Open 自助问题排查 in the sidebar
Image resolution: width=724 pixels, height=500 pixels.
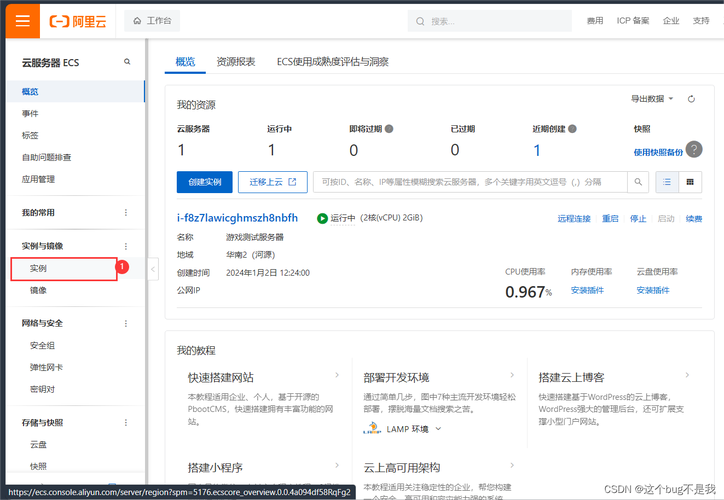(46, 157)
